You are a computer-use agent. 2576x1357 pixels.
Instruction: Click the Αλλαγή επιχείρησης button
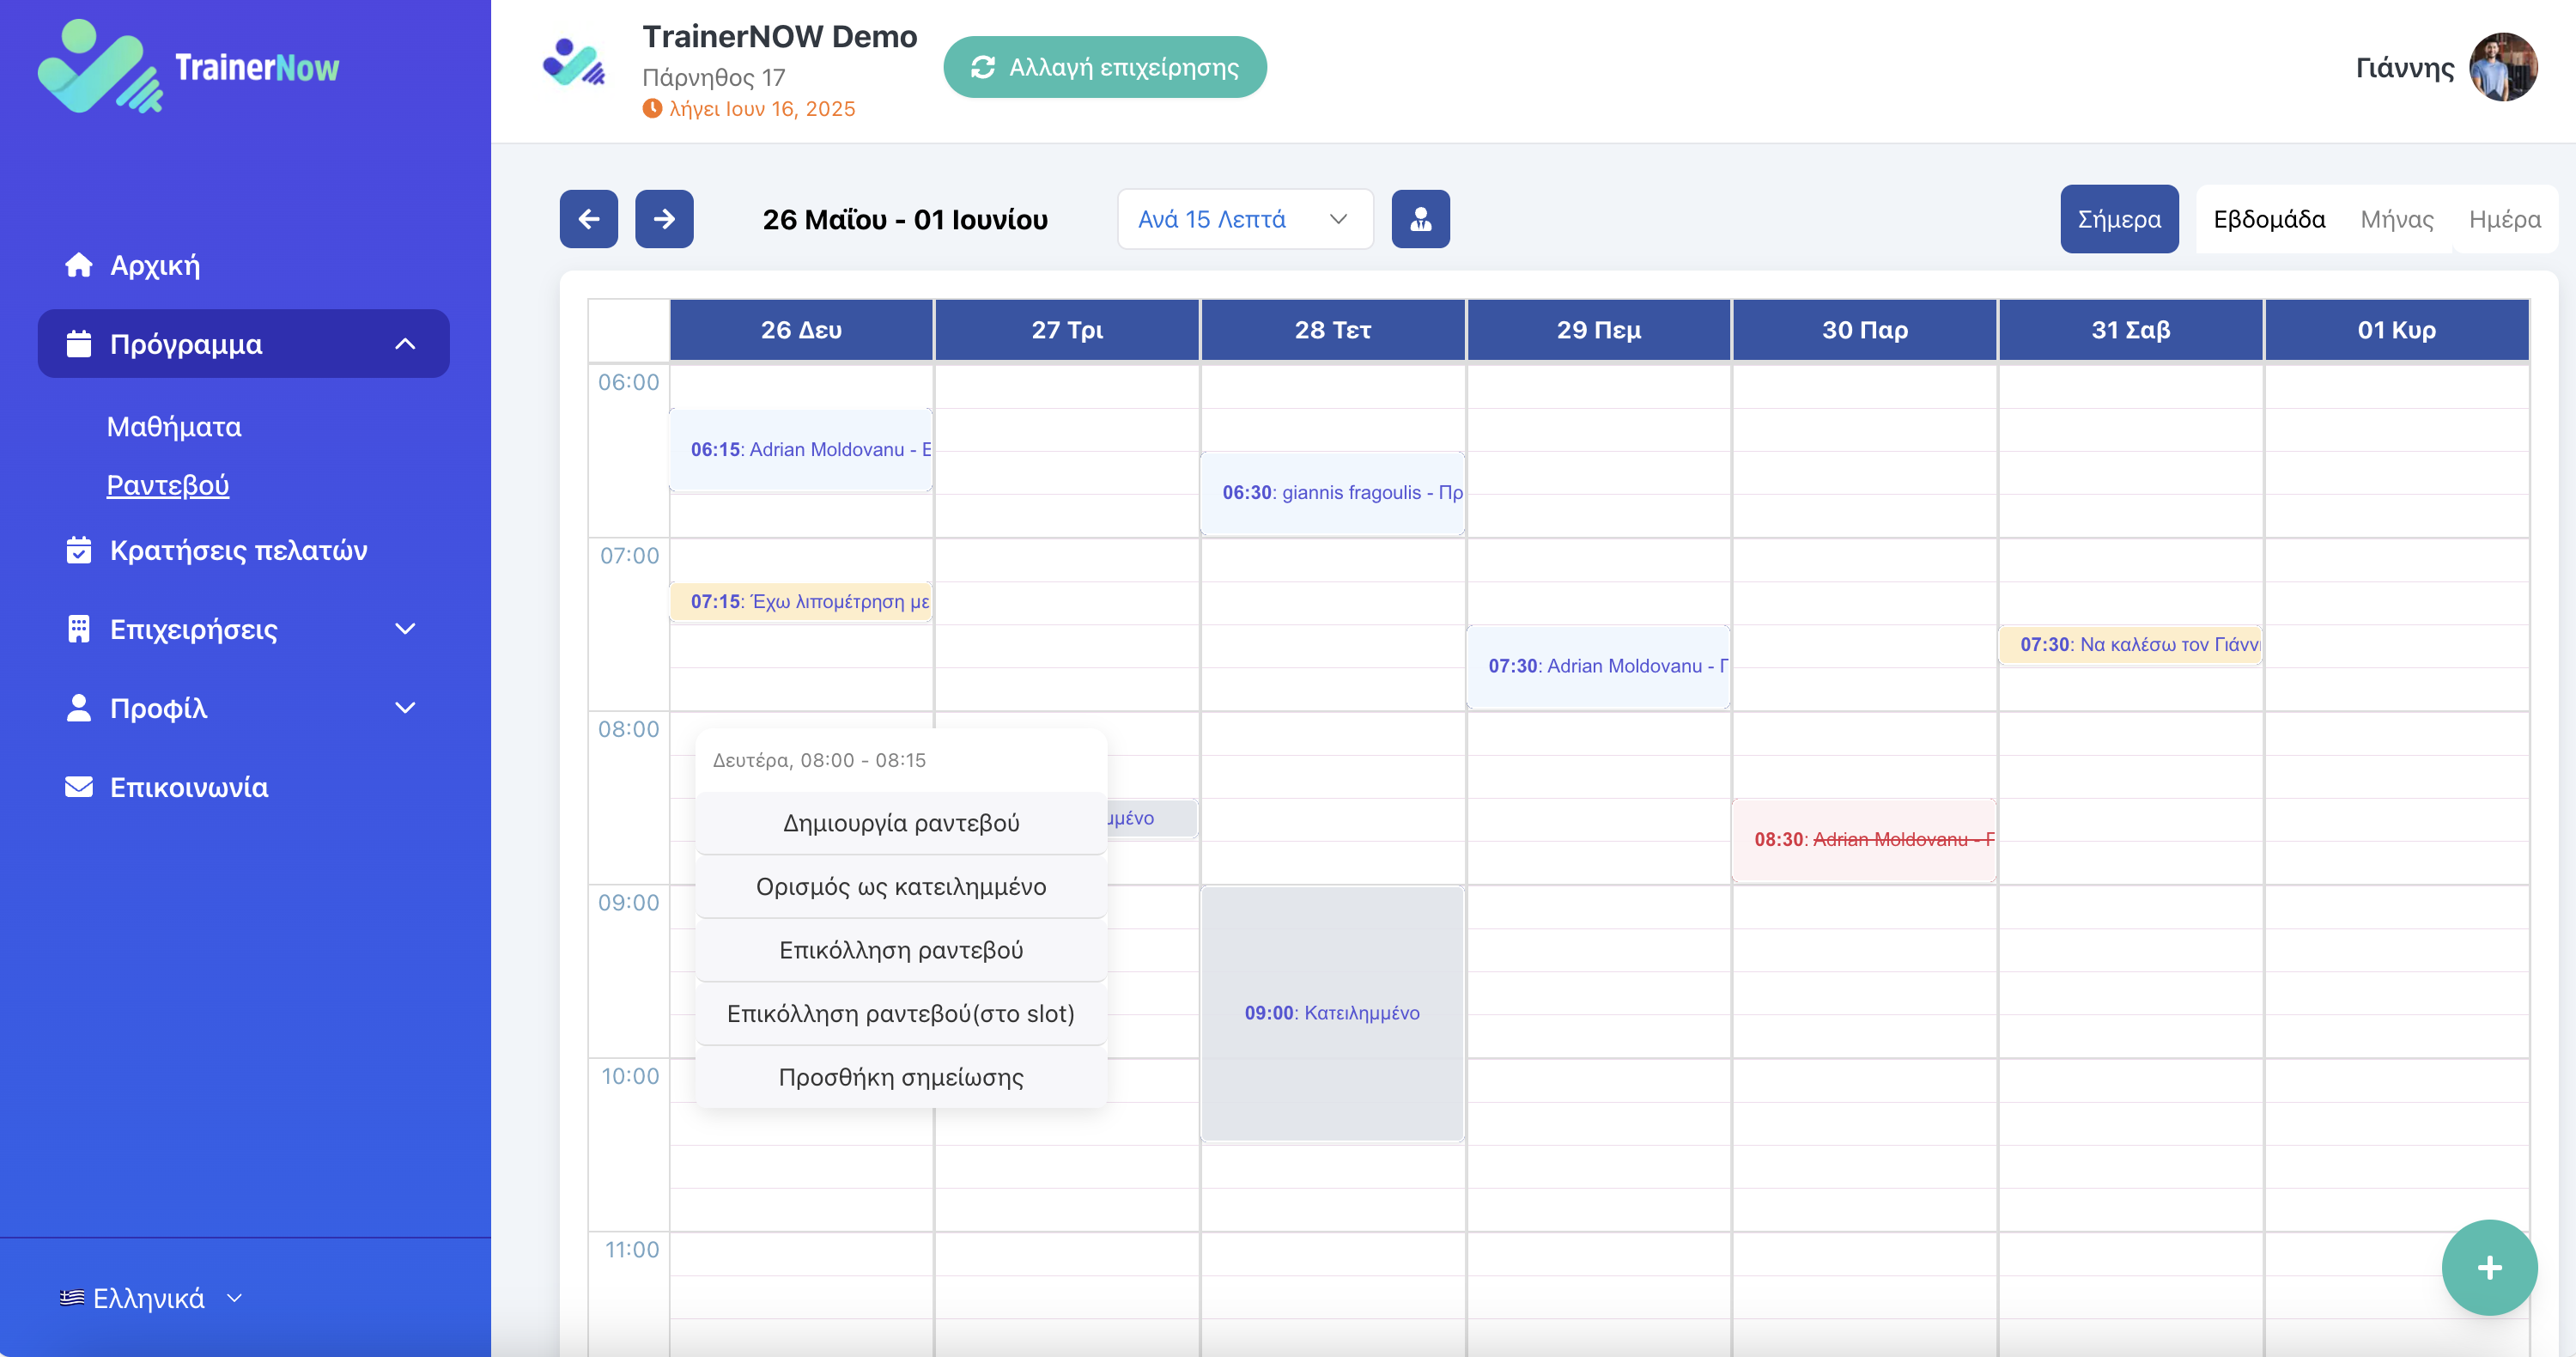1105,67
